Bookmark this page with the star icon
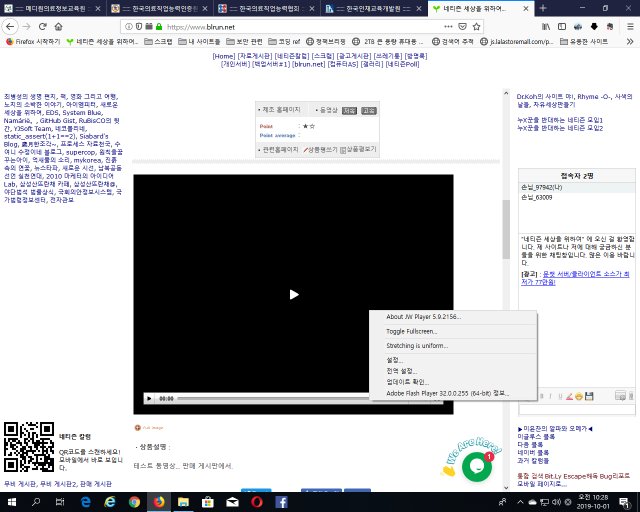Image resolution: width=640 pixels, height=512 pixels. (x=476, y=27)
